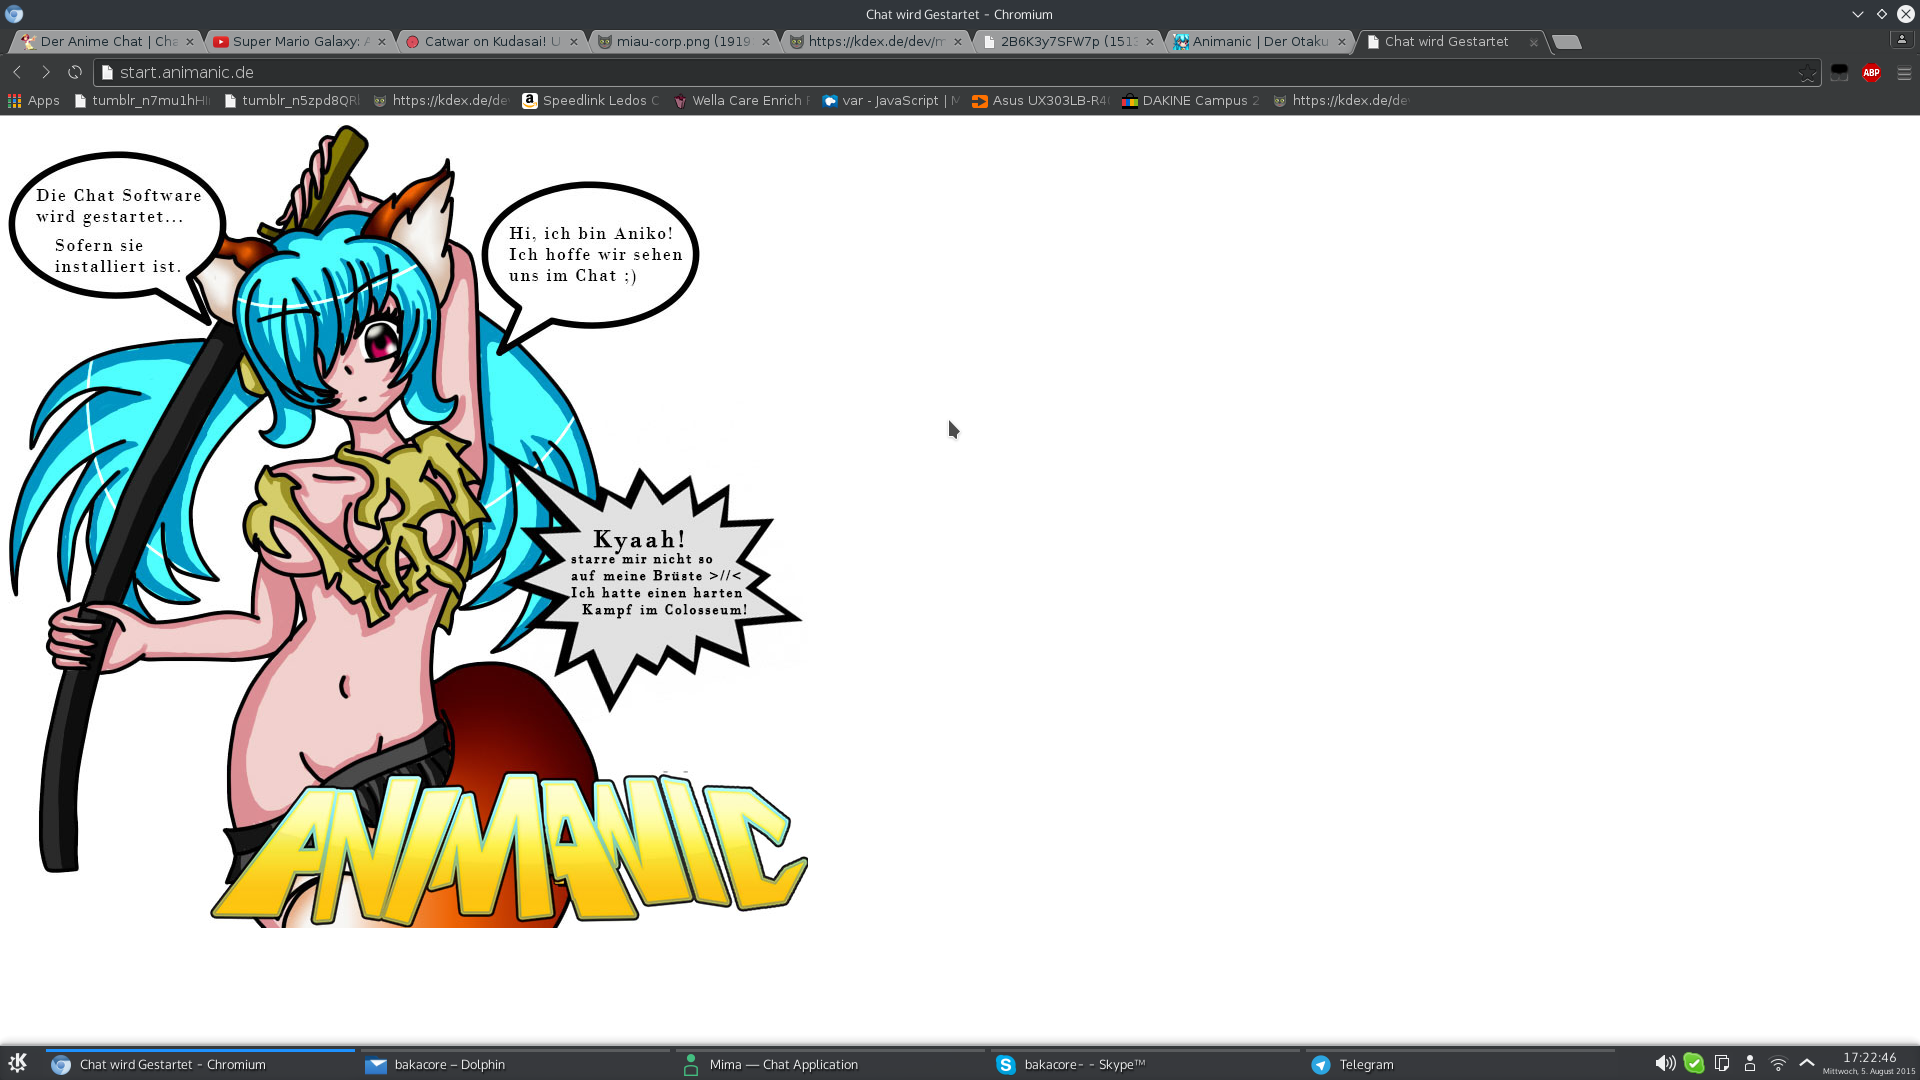Open the Speedlink Ledos Amazon bookmark
The height and width of the screenshot is (1080, 1920).
[591, 100]
